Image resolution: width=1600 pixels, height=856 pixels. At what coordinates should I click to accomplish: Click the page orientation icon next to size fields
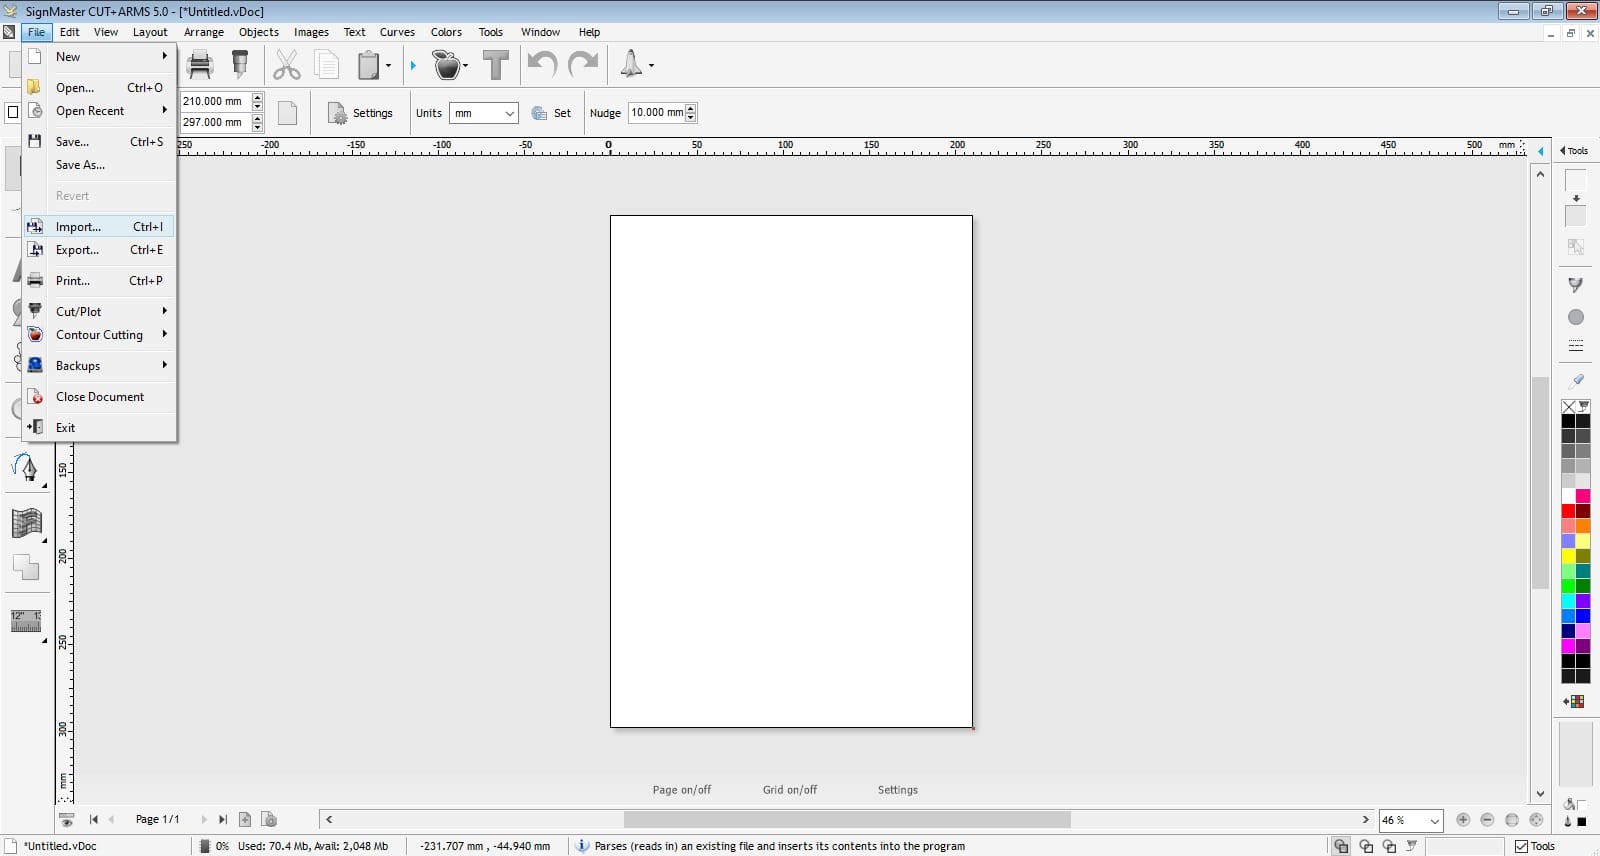[287, 113]
